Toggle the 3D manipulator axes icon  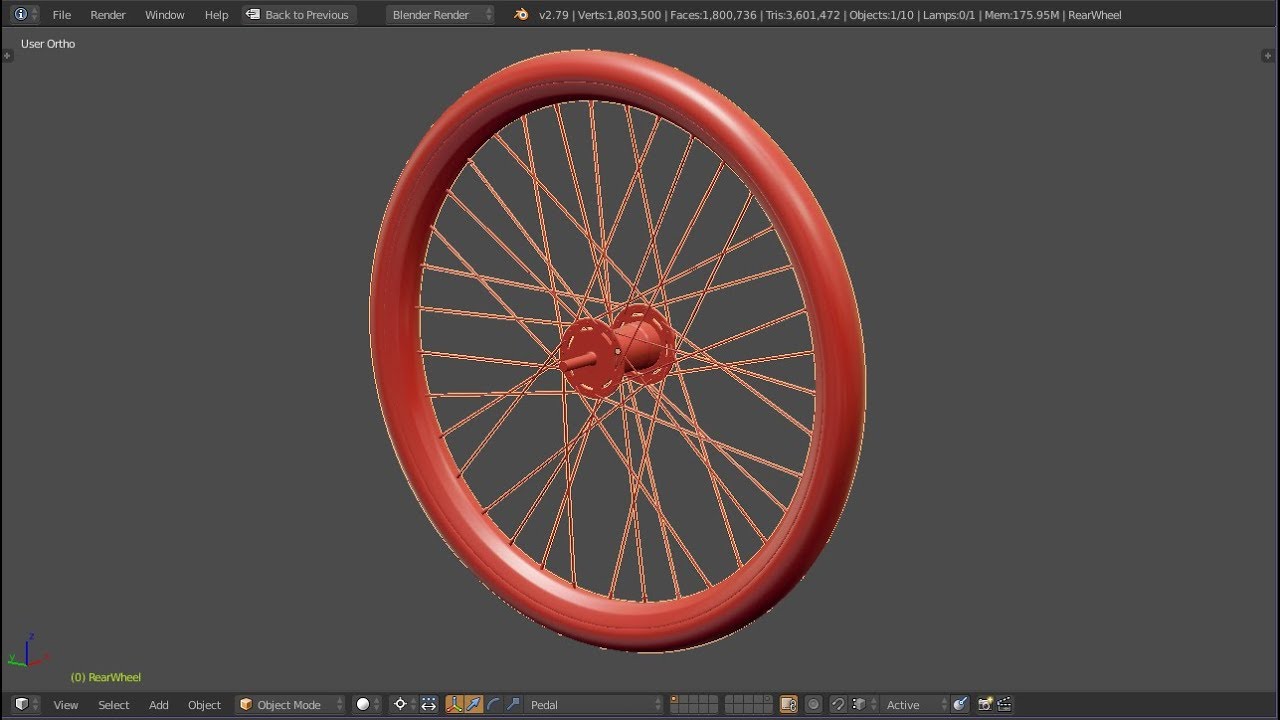coord(454,704)
